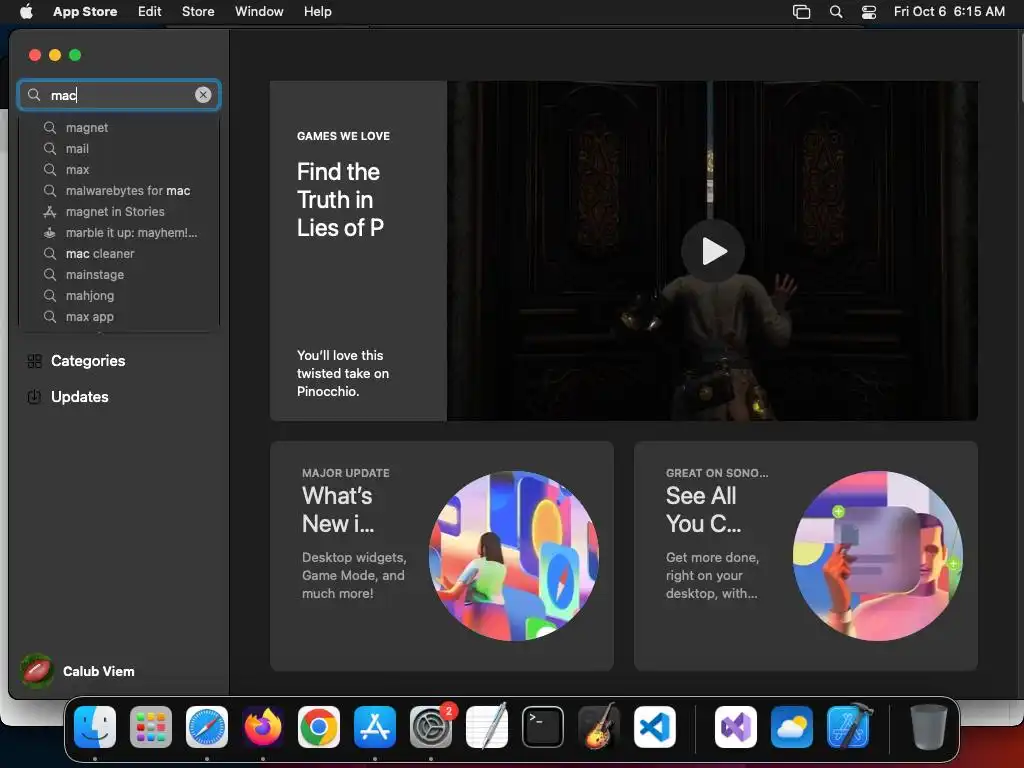This screenshot has width=1024, height=768.
Task: Open Visual Studio Code from the Dock
Action: point(655,727)
